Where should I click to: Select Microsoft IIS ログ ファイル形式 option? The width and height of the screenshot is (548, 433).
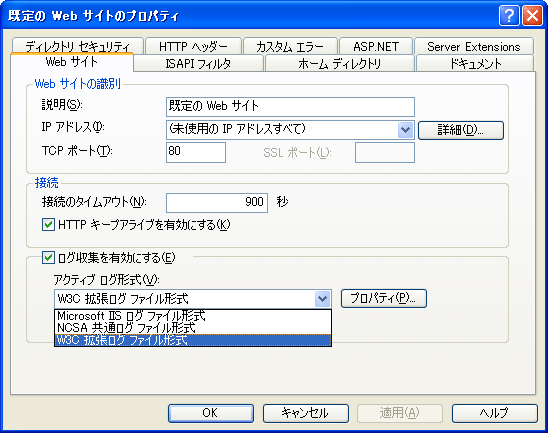(x=193, y=316)
